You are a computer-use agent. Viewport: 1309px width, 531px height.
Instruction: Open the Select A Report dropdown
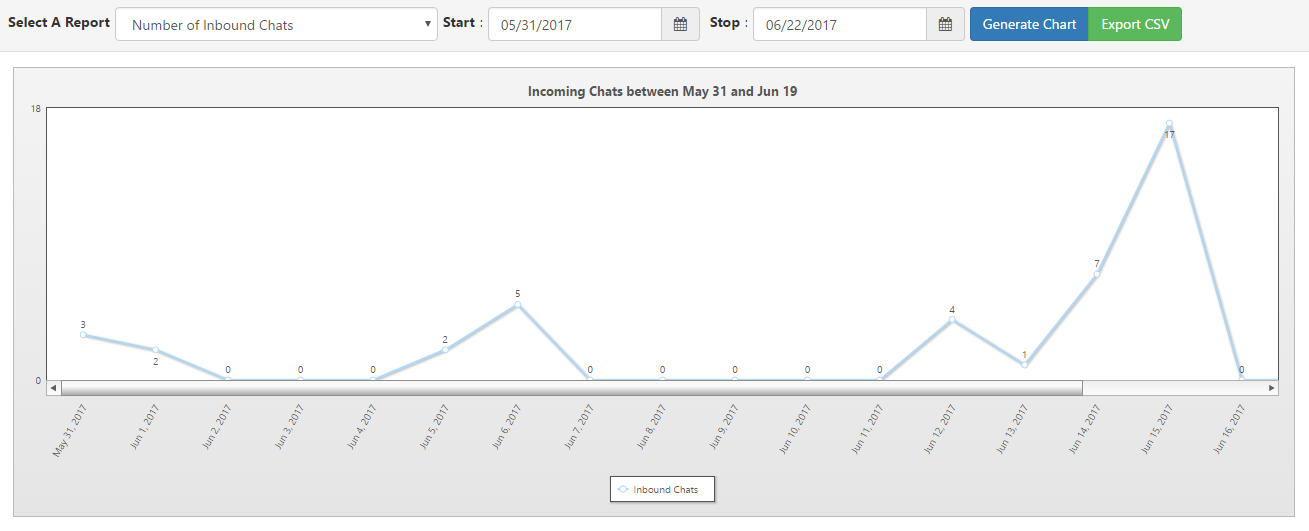point(276,25)
